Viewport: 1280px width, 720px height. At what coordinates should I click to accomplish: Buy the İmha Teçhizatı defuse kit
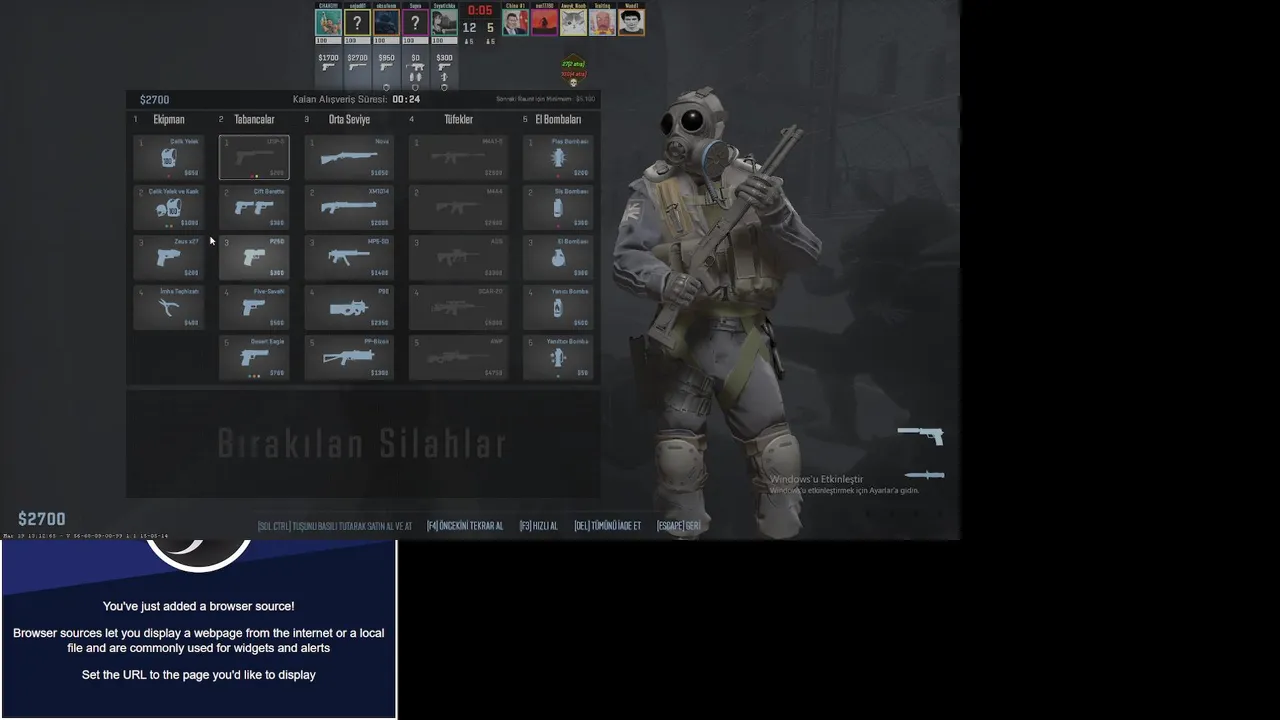point(169,308)
